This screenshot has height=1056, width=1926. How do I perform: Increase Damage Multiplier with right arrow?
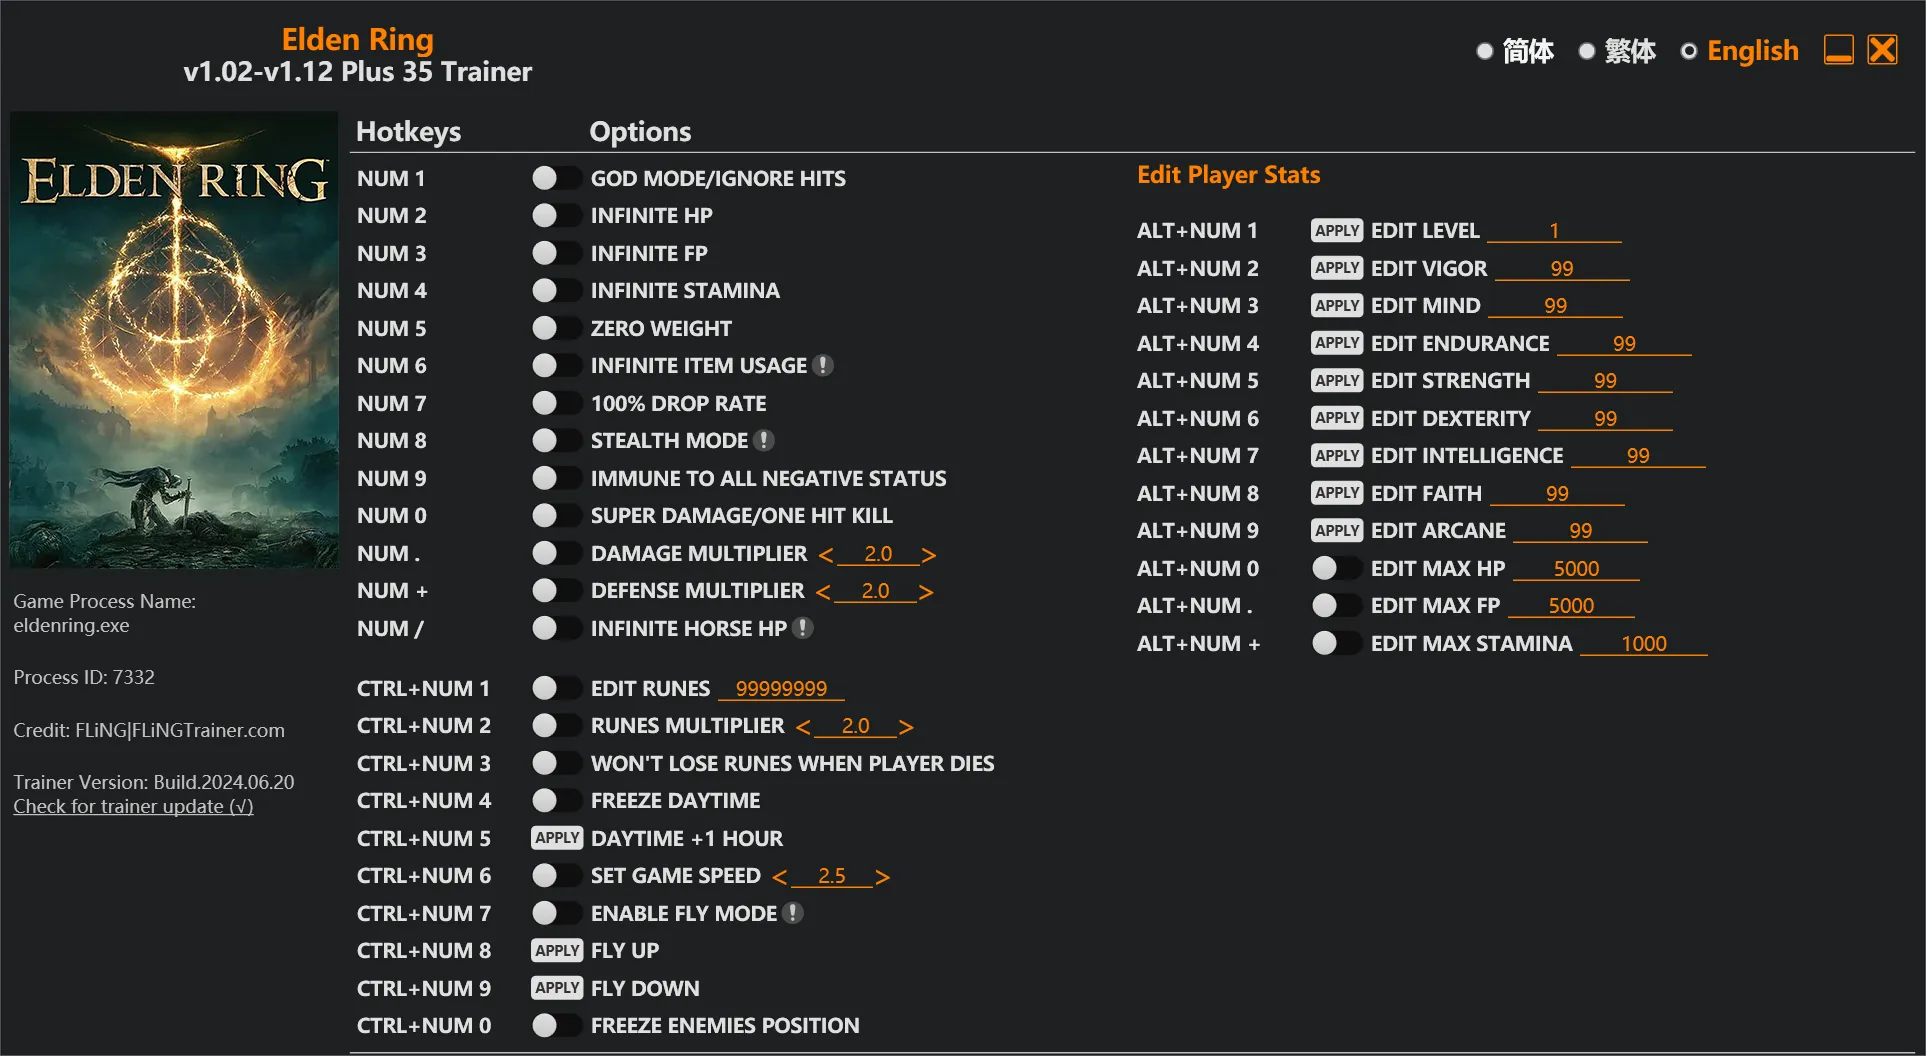point(929,555)
